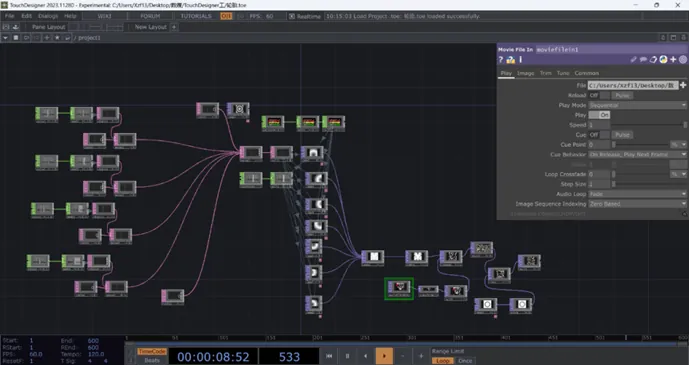Viewport: 689px width, 365px height.
Task: Click the plus icon in network path bar
Action: point(47,38)
